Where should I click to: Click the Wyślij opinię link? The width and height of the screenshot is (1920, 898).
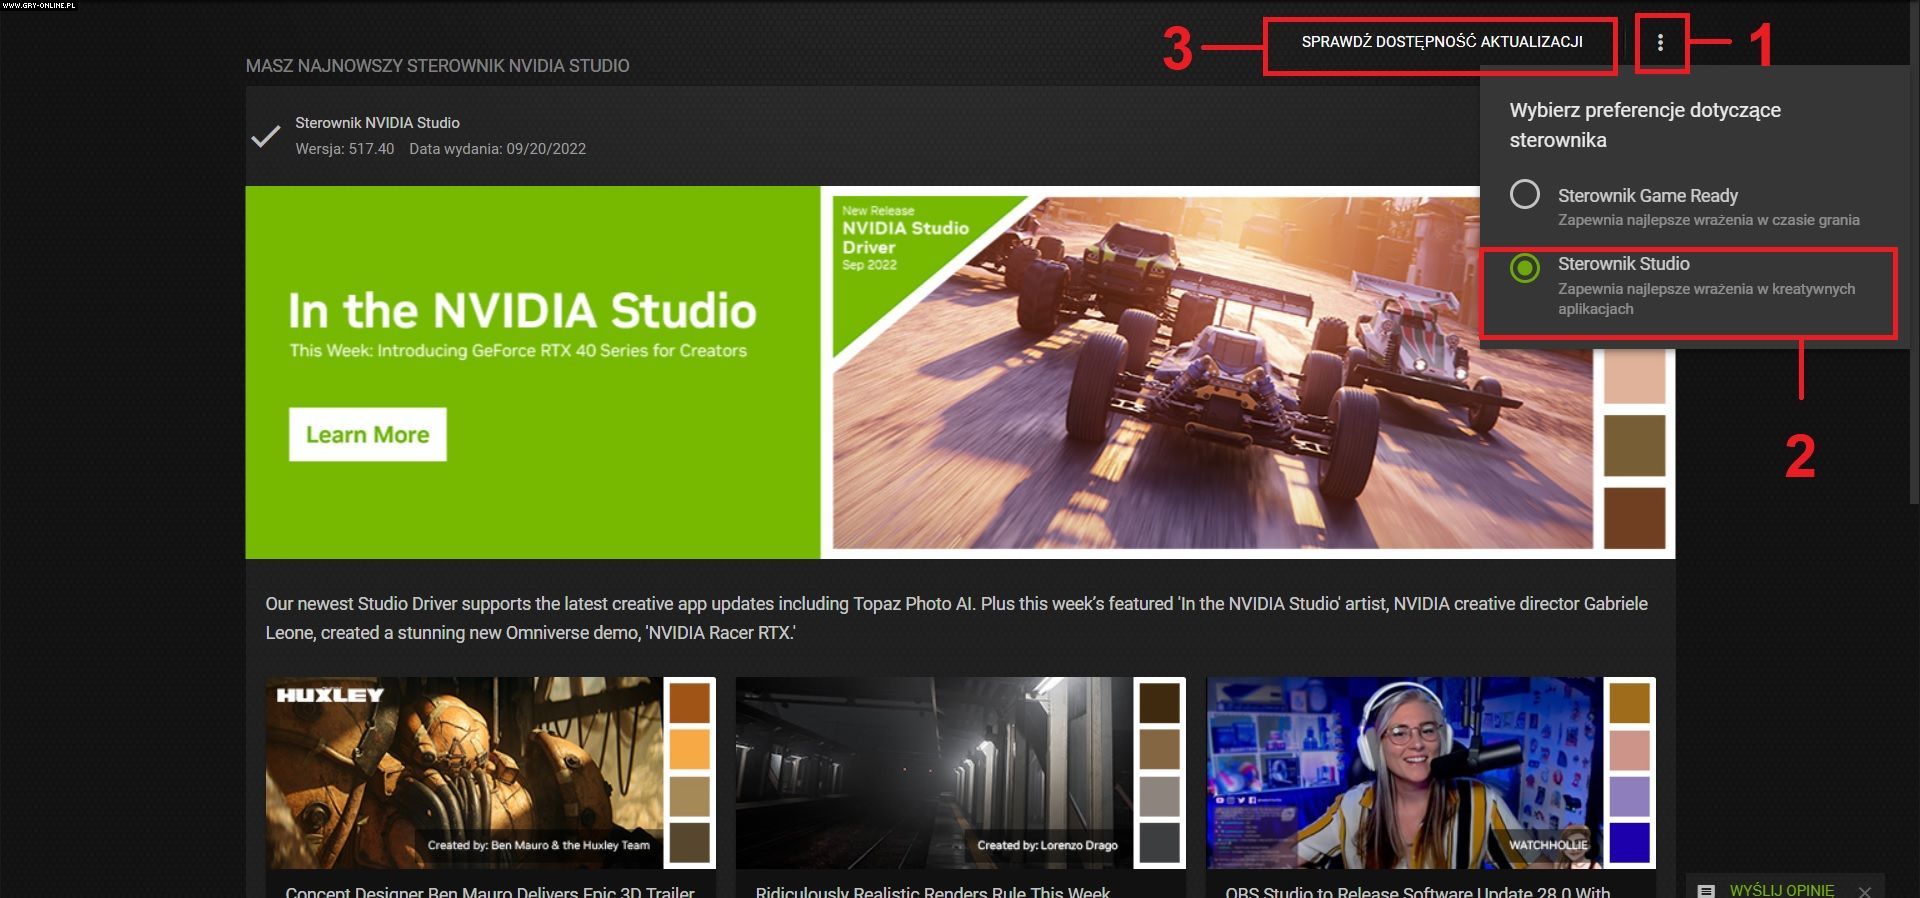[1781, 890]
